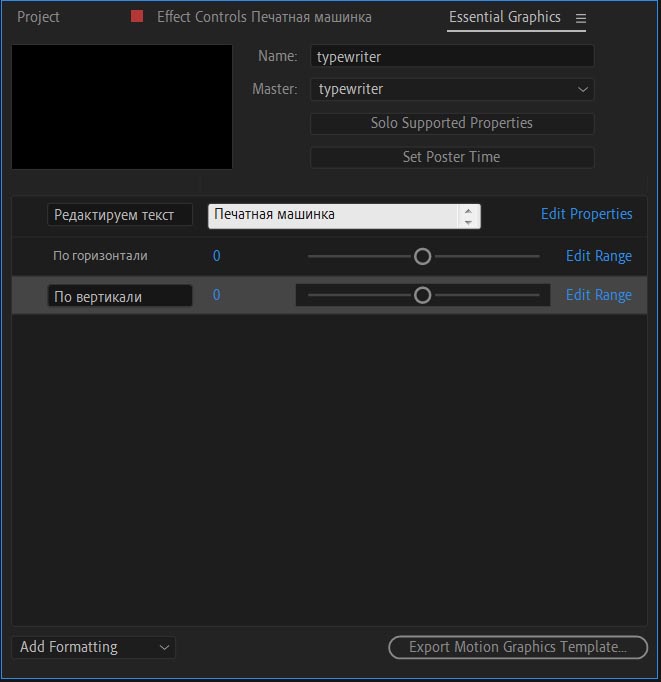Click Export Motion Graphics Template button

518,647
